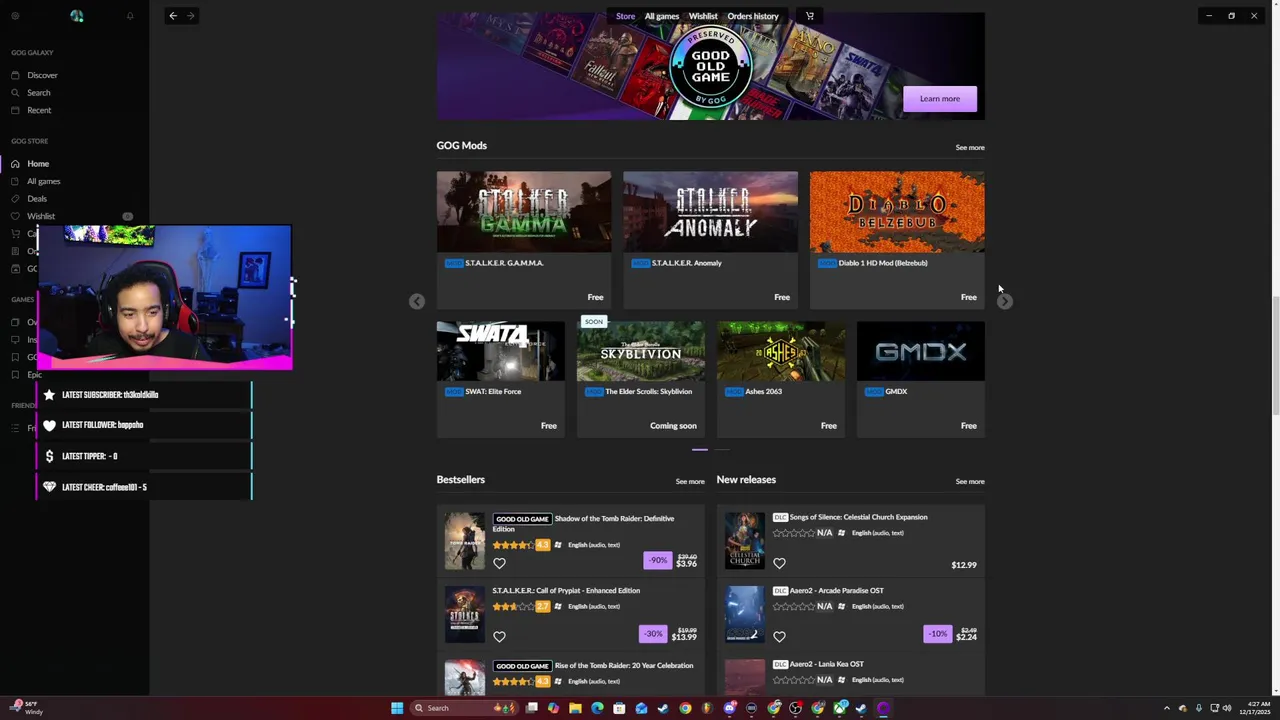Open File Explorer from the taskbar

point(575,708)
